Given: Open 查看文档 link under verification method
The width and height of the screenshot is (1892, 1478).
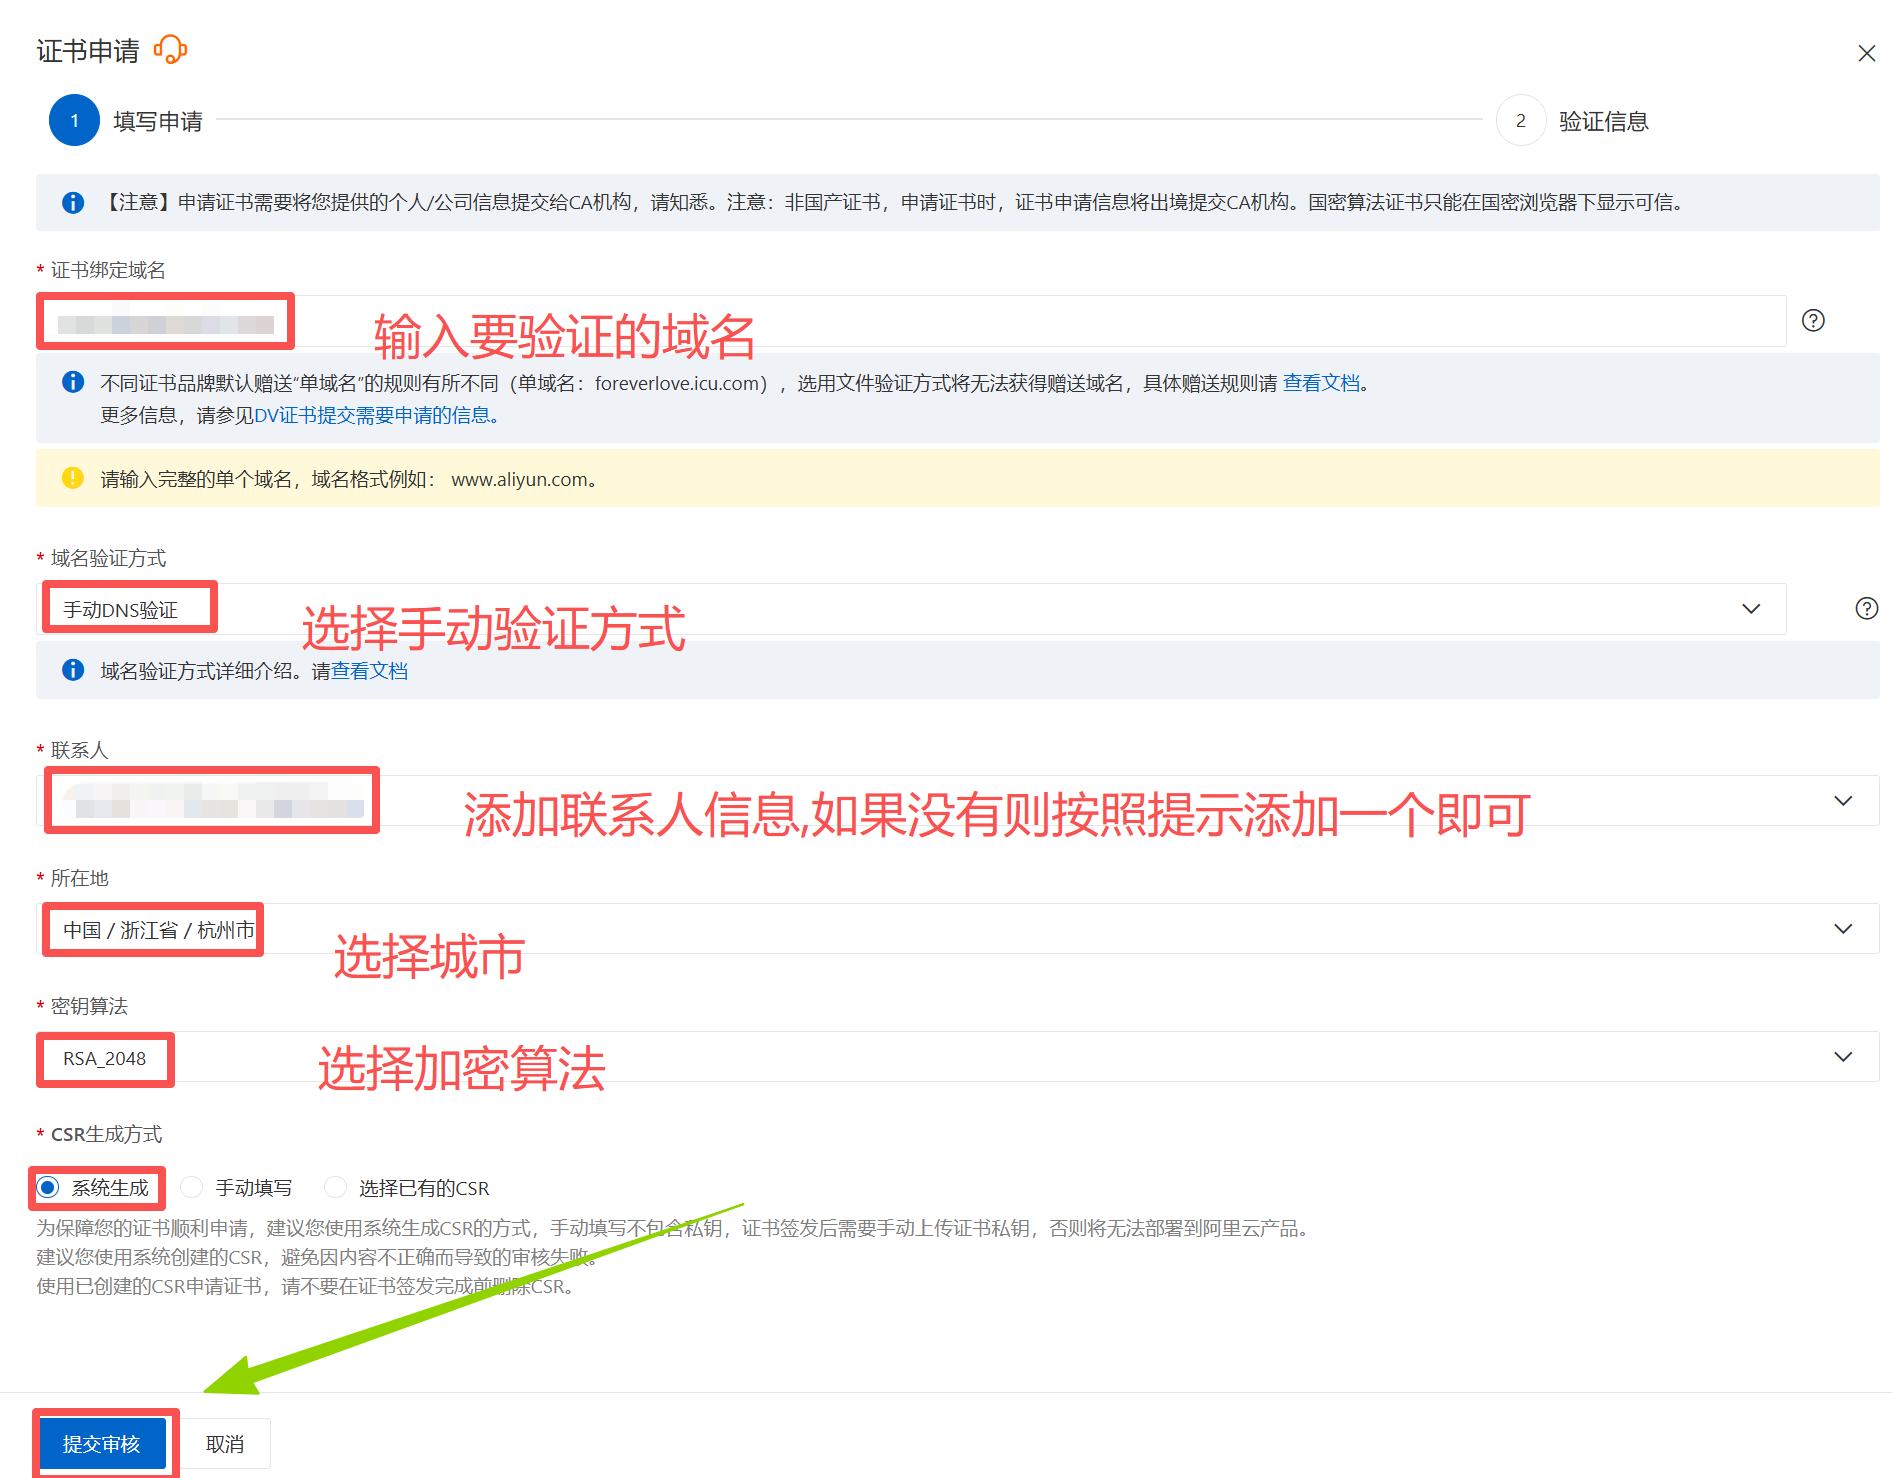Looking at the screenshot, I should click(x=369, y=671).
